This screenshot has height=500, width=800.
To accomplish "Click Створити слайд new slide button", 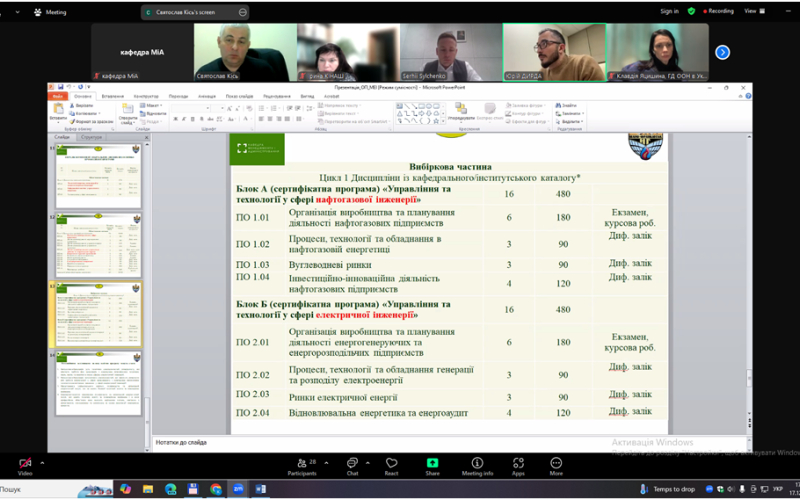I will [x=128, y=113].
